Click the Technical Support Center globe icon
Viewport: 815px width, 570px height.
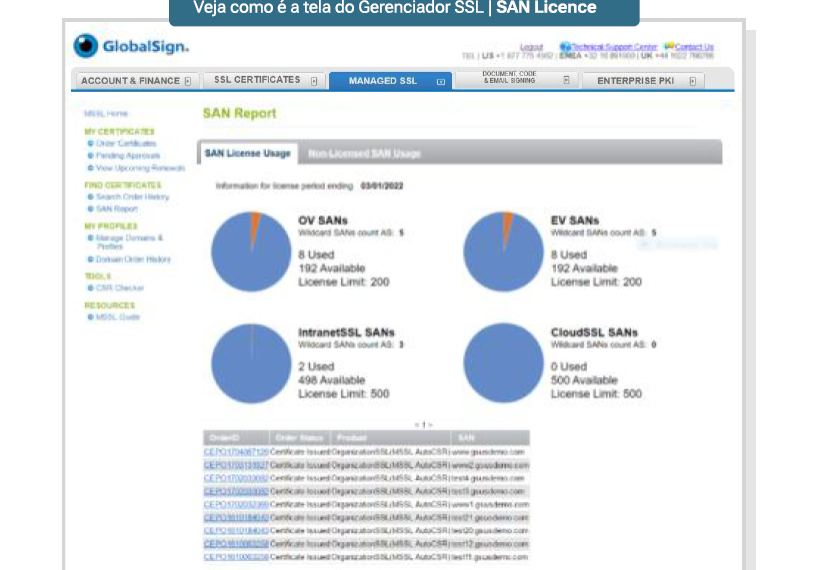[x=565, y=47]
